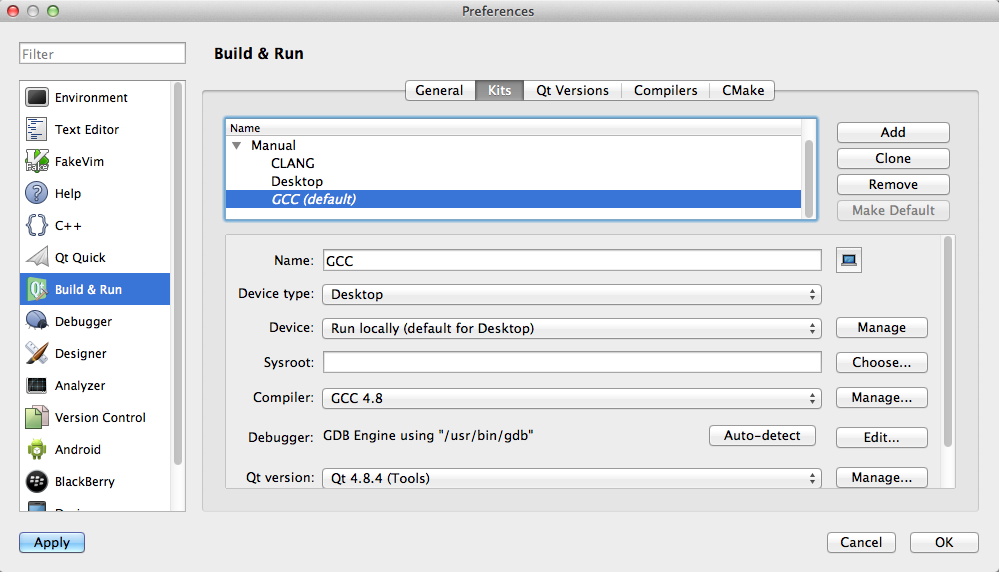This screenshot has height=572, width=999.
Task: Select the CLANG kit in the list
Action: pyautogui.click(x=293, y=164)
